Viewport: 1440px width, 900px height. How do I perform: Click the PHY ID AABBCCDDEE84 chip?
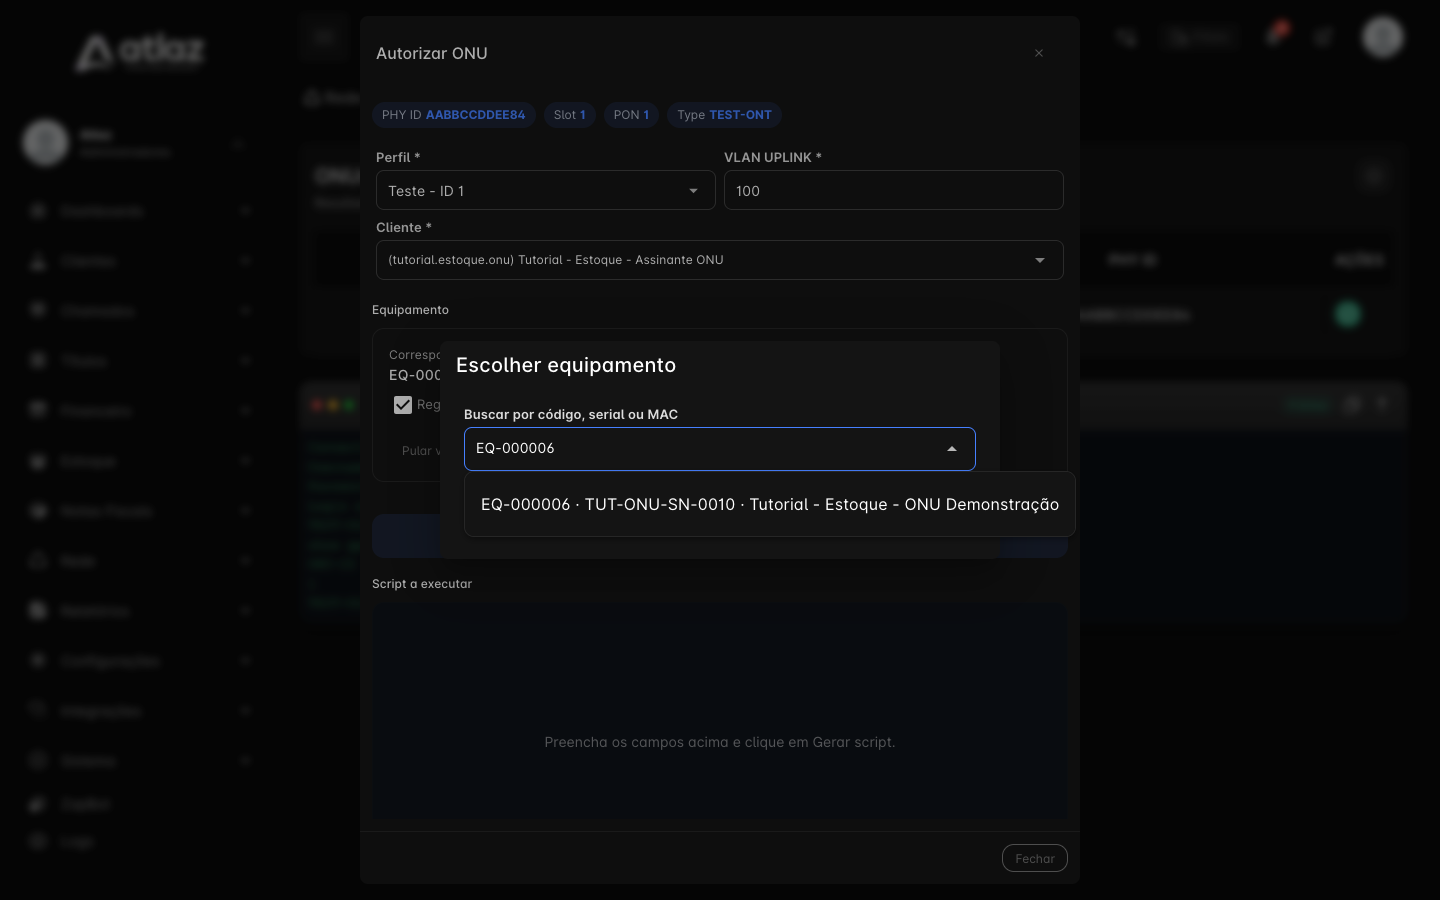[454, 115]
